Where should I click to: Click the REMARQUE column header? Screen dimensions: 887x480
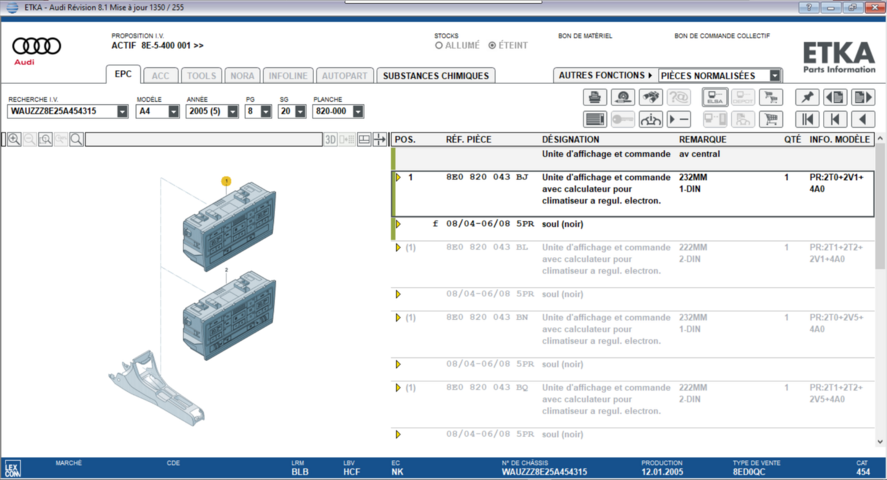coord(703,140)
